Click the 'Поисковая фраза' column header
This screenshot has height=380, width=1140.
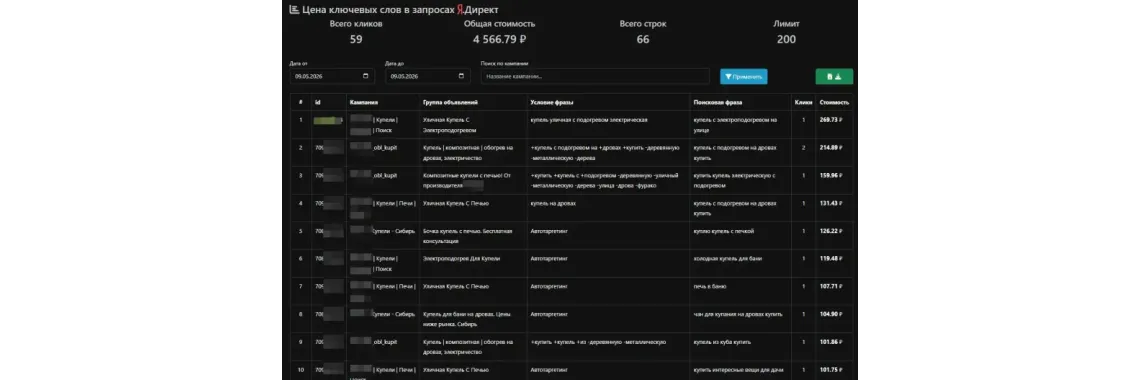pos(718,102)
